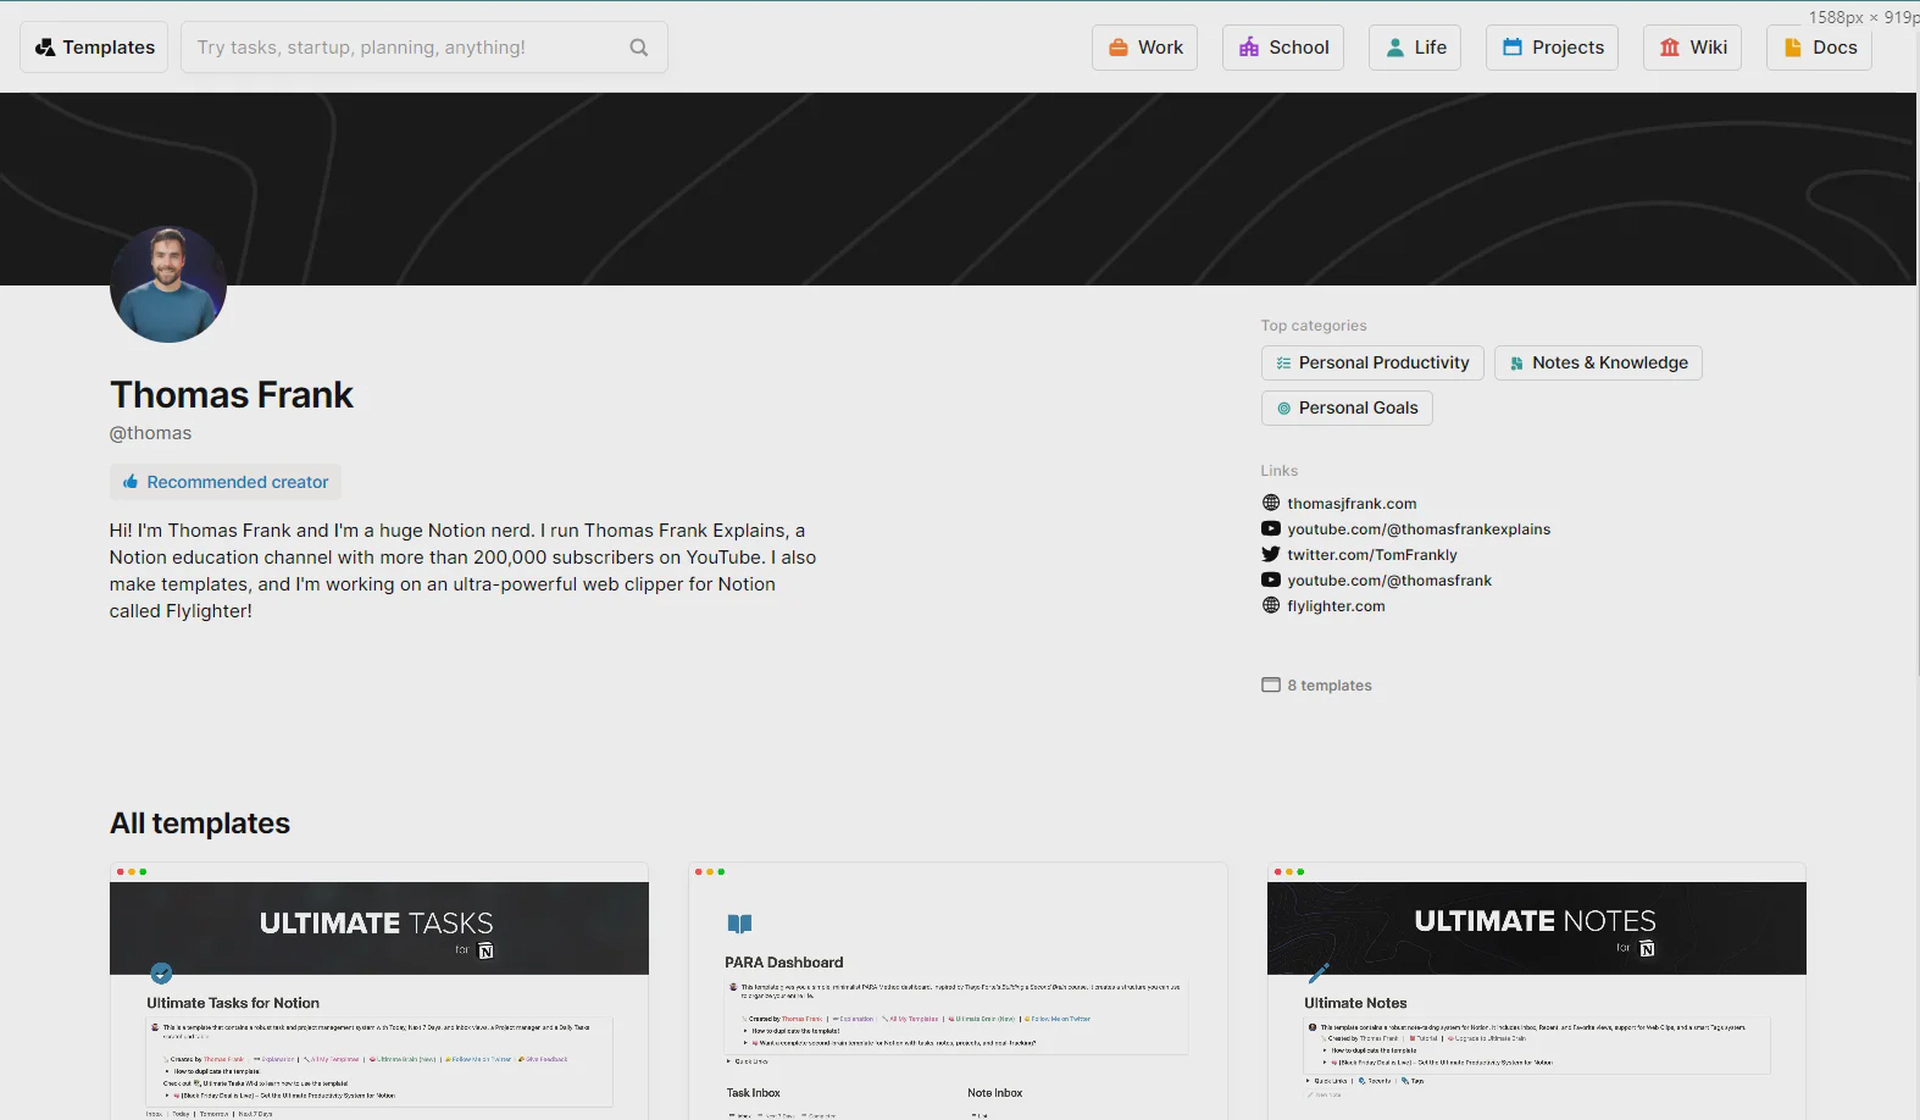
Task: Click the globe icon beside thomasjfrank.com
Action: click(1271, 502)
